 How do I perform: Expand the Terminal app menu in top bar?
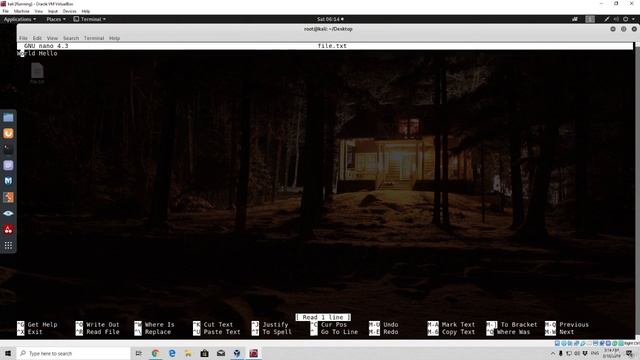pyautogui.click(x=90, y=19)
